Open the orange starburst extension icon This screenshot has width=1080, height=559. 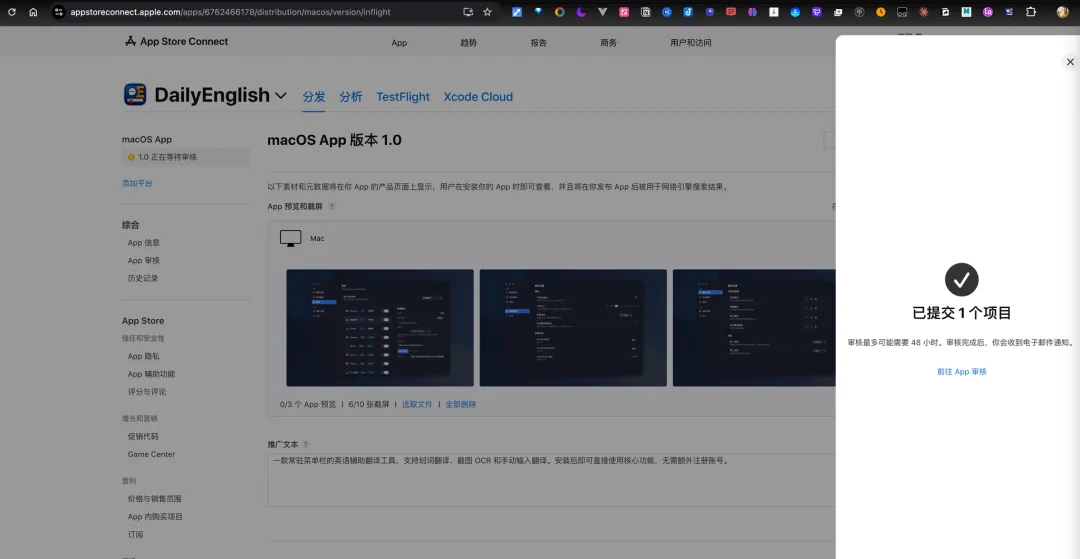[924, 12]
